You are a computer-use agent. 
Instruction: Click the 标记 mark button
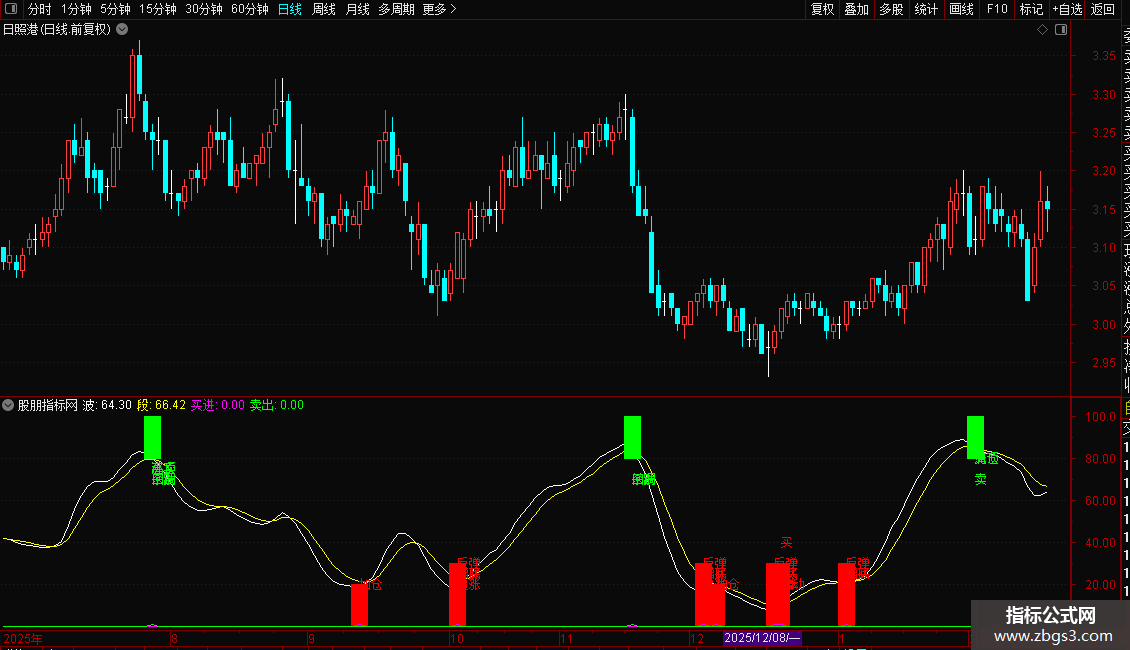(x=1031, y=9)
